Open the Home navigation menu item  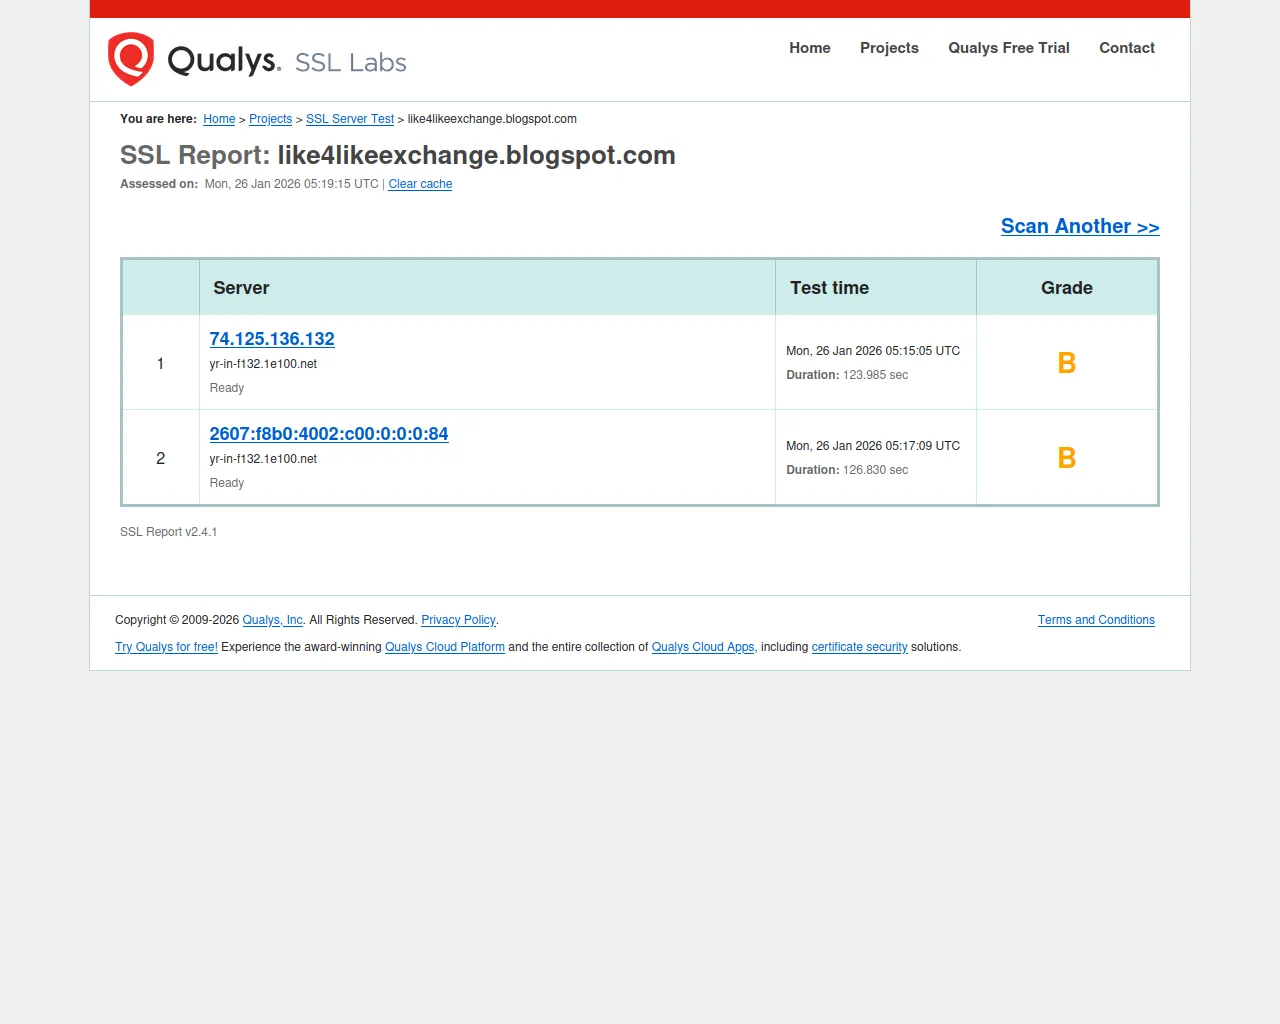click(x=809, y=48)
